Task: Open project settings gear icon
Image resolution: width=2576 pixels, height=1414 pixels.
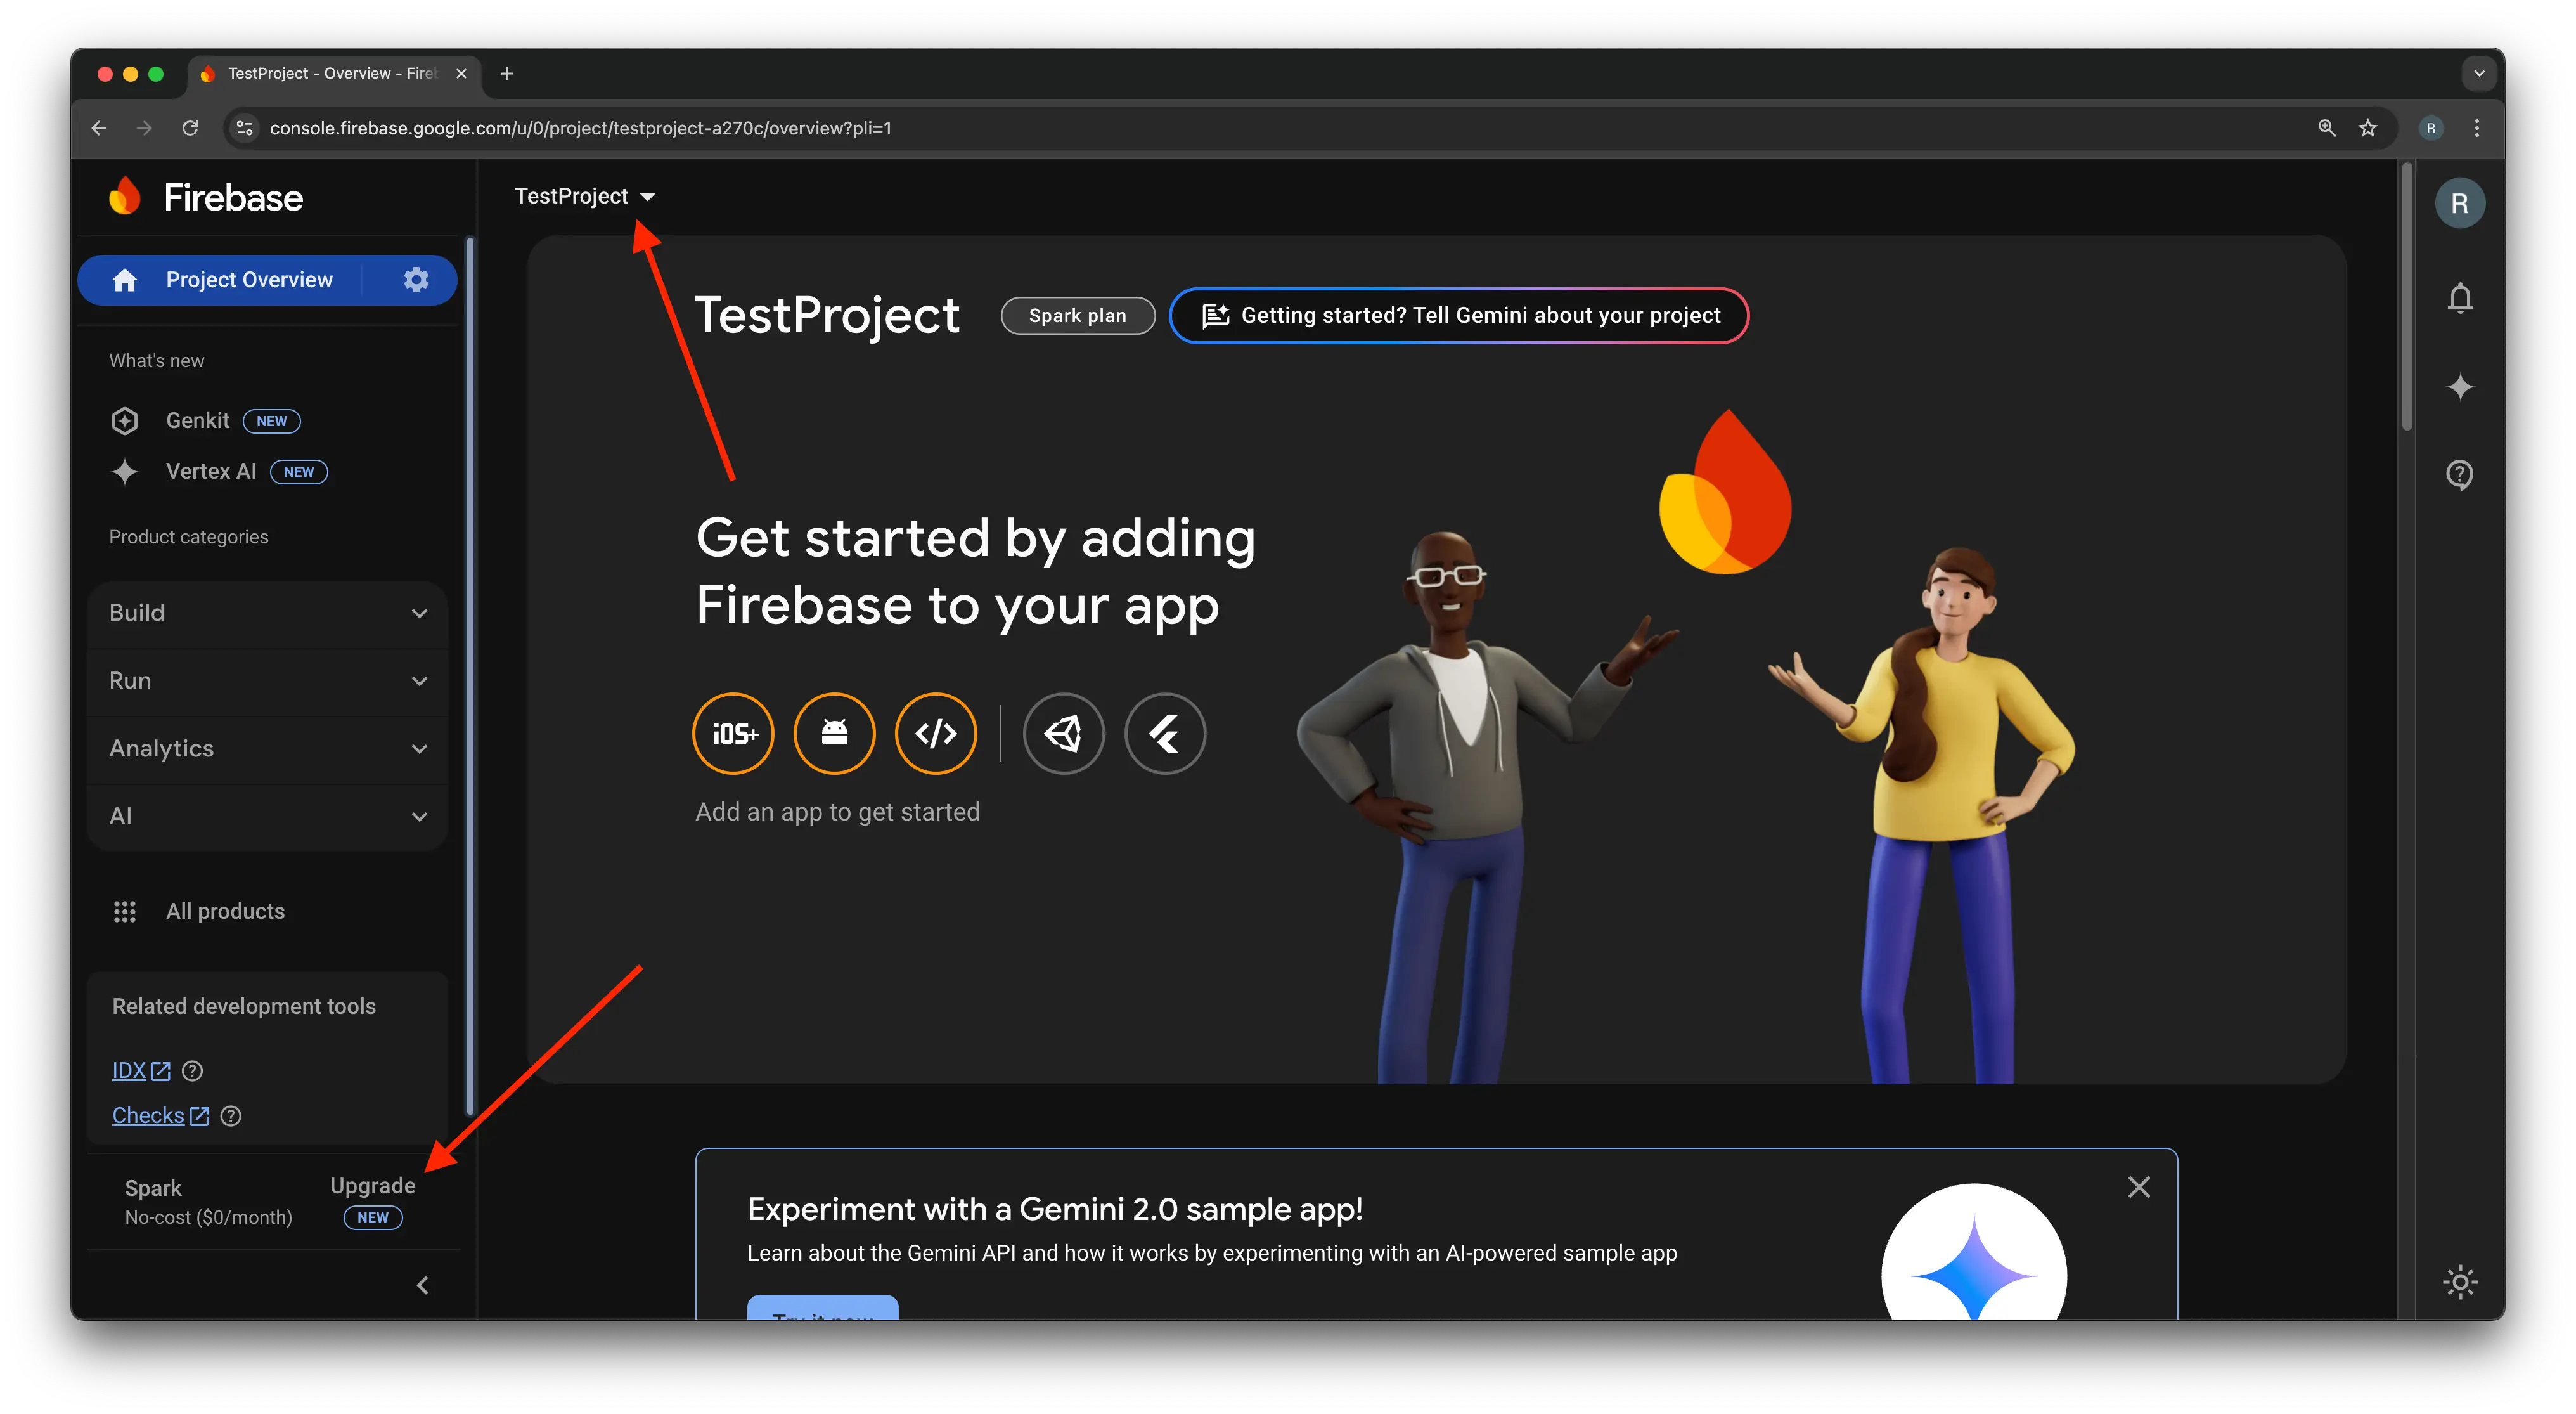Action: [x=416, y=280]
